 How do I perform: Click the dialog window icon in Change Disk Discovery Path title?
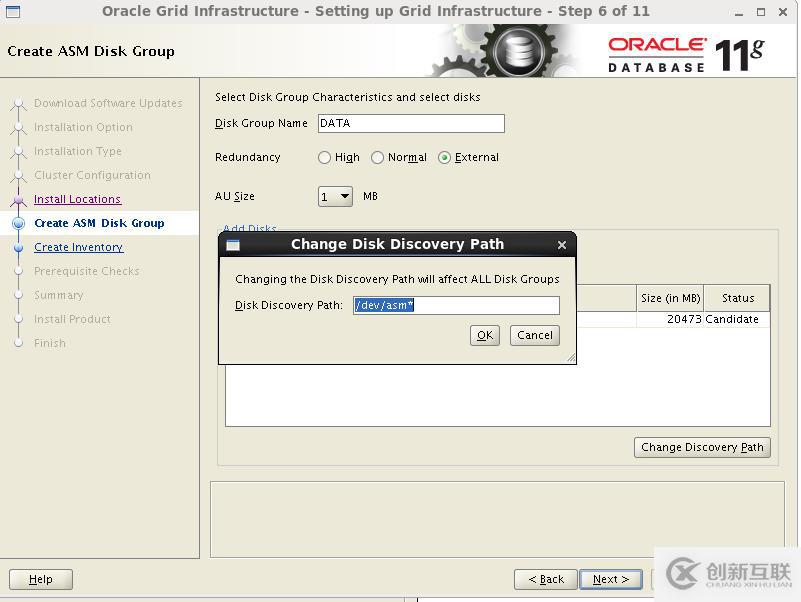(233, 245)
